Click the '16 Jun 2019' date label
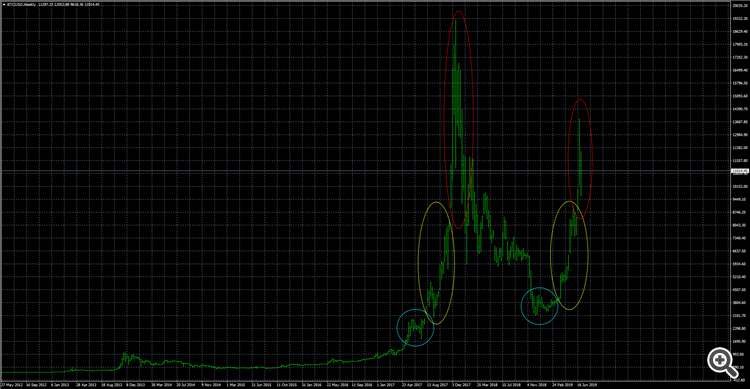 click(x=587, y=384)
